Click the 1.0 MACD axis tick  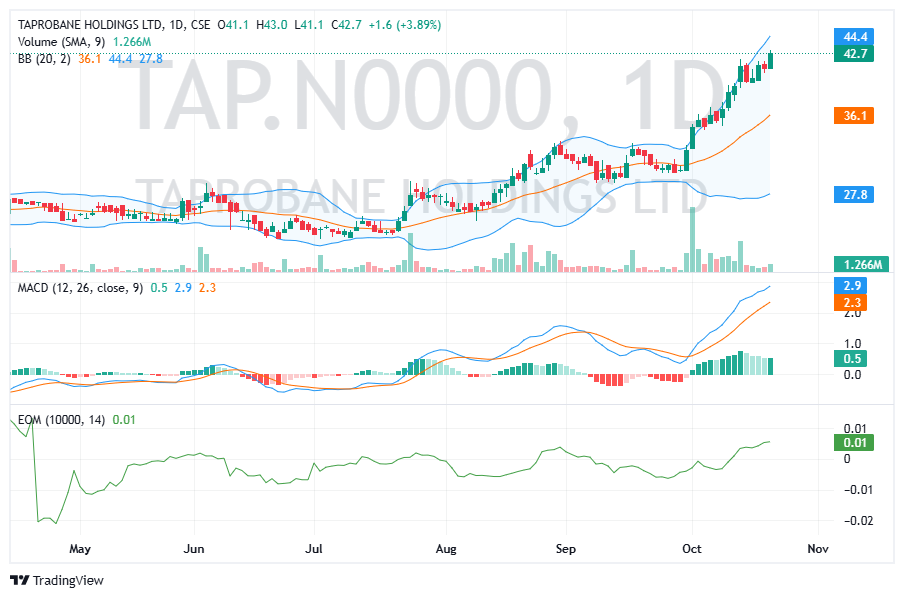tap(852, 344)
